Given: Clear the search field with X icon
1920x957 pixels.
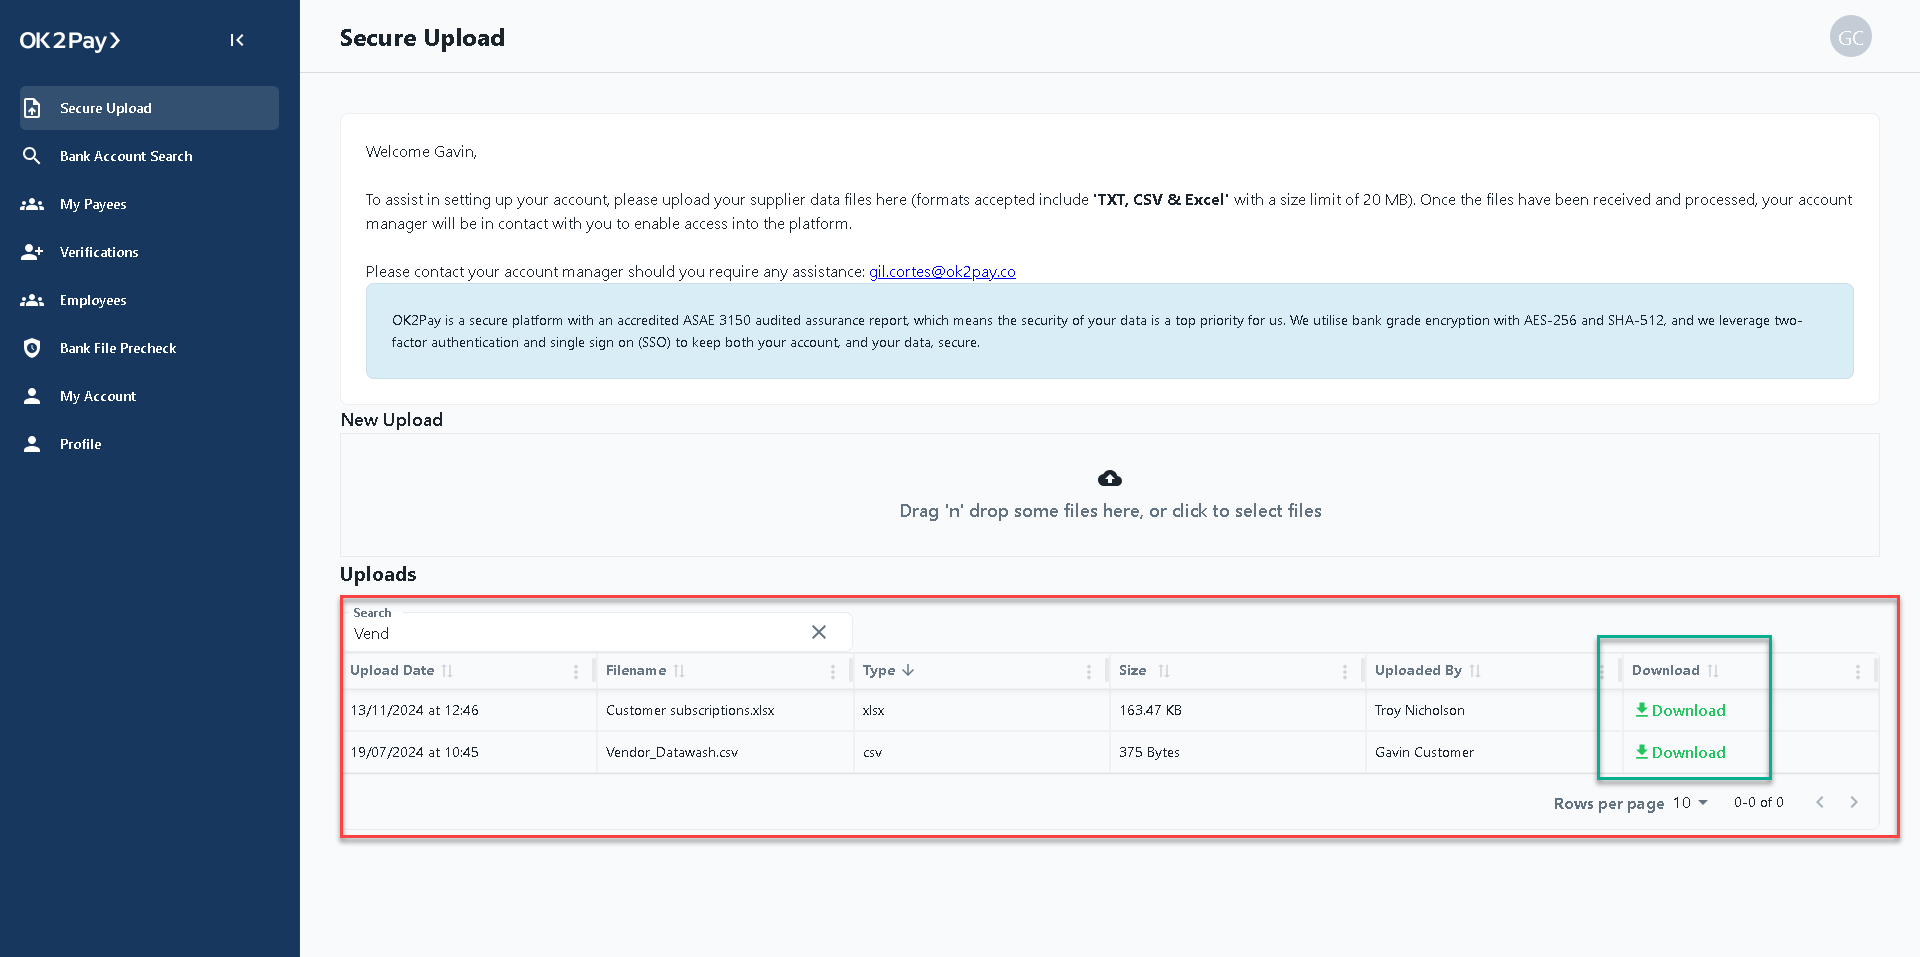Looking at the screenshot, I should tap(819, 632).
